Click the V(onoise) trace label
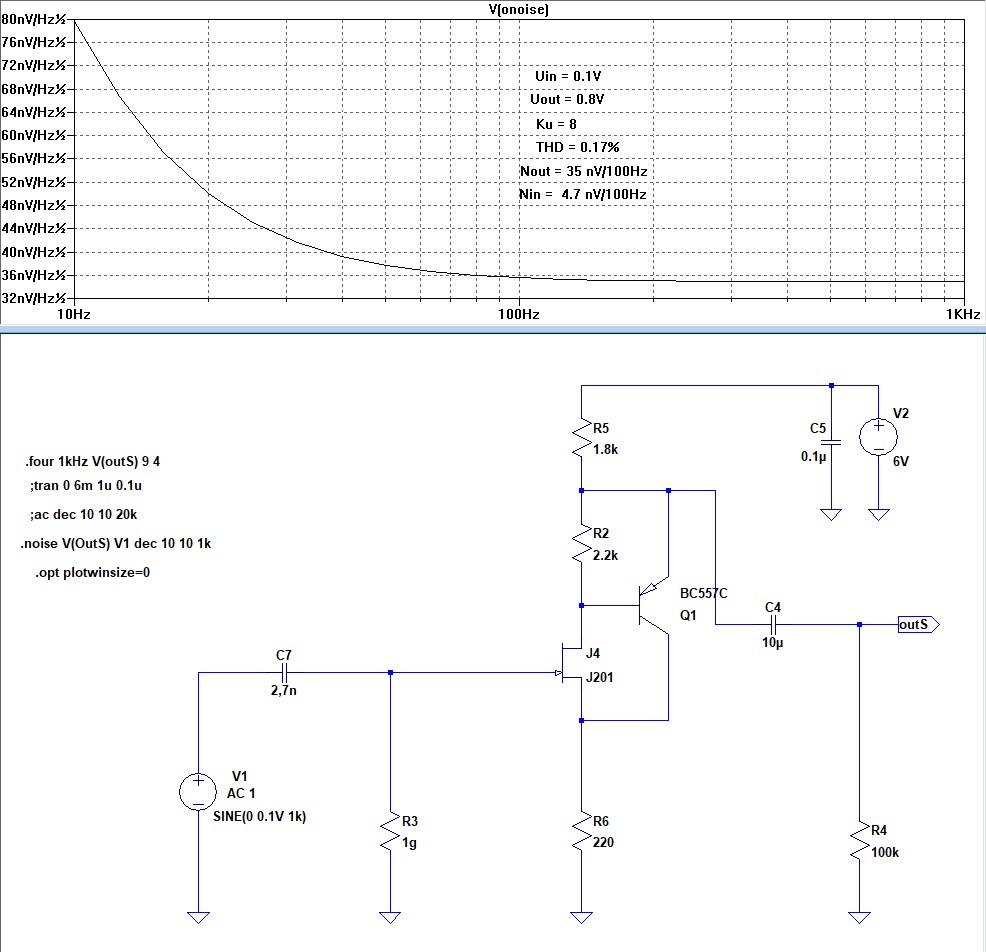The width and height of the screenshot is (986, 952). 517,9
